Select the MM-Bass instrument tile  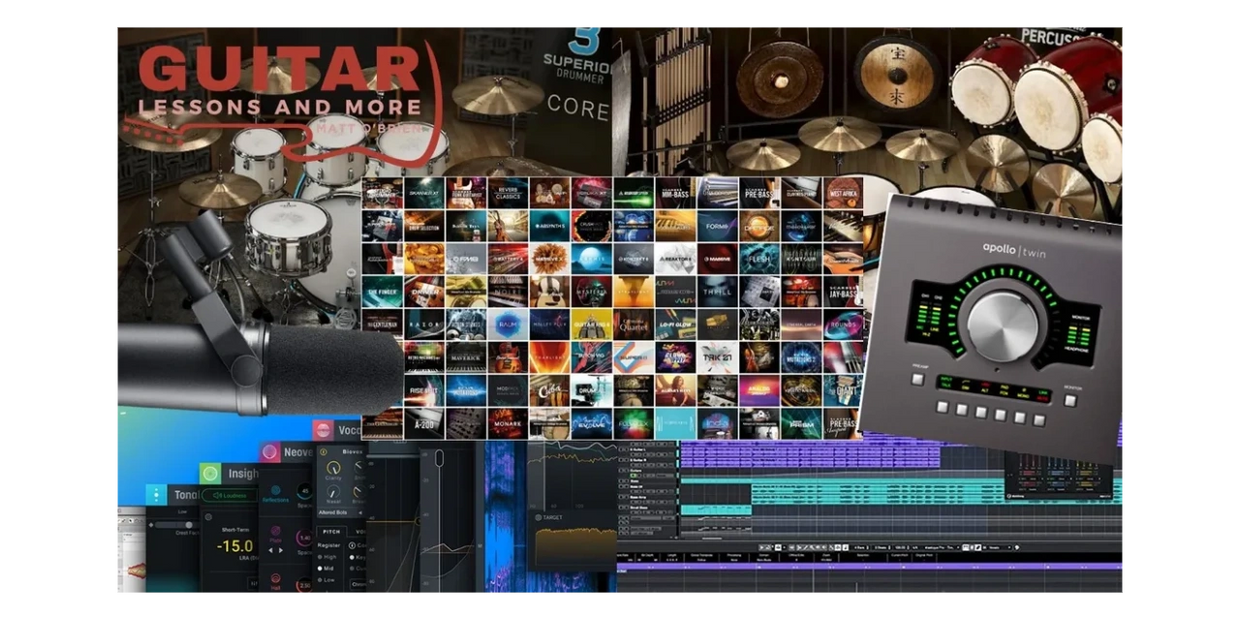677,192
